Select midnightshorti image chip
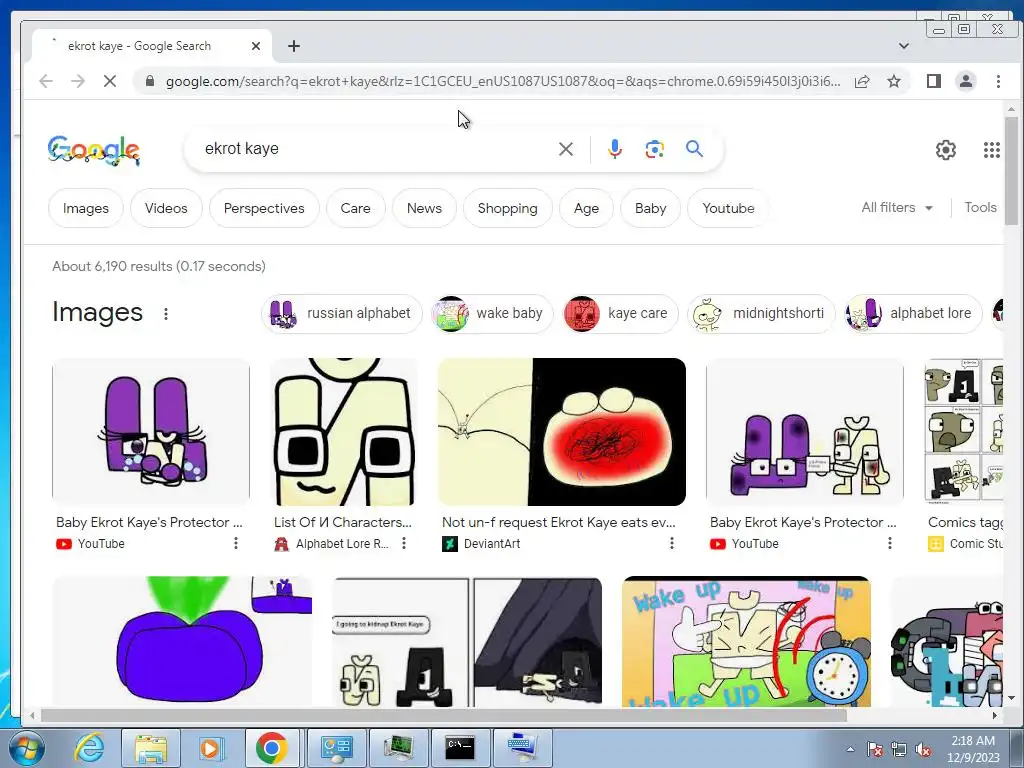This screenshot has width=1024, height=768. click(761, 313)
